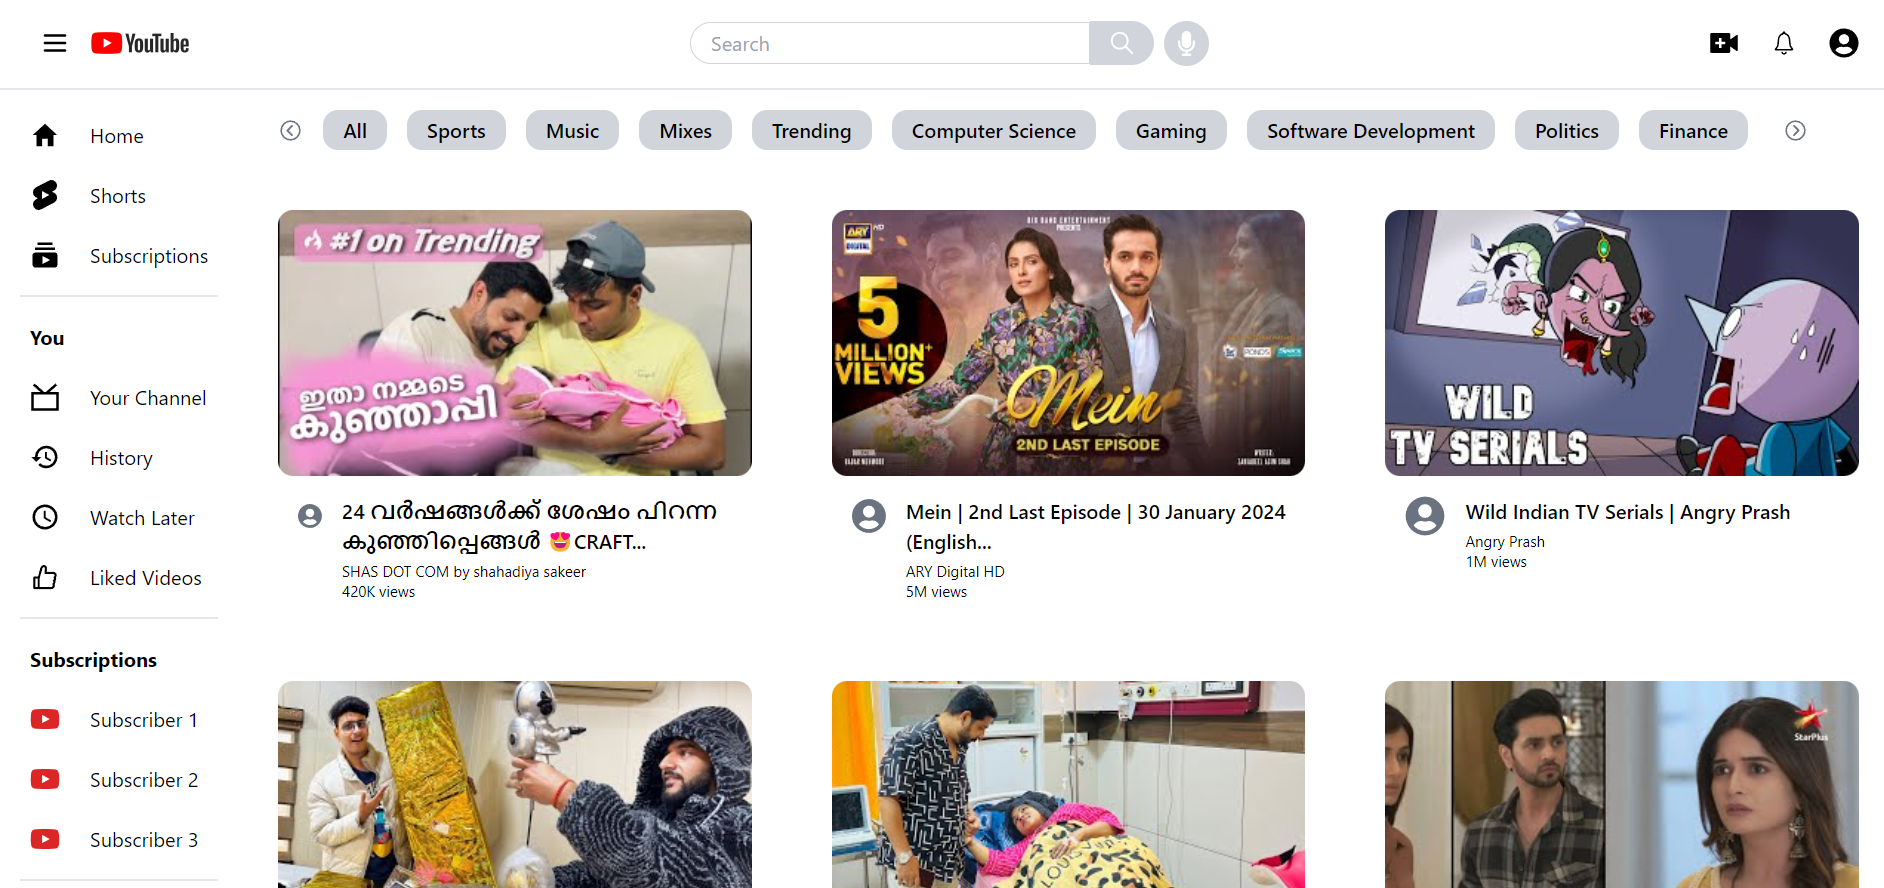Open Watch Later in sidebar
1884x888 pixels.
[141, 518]
